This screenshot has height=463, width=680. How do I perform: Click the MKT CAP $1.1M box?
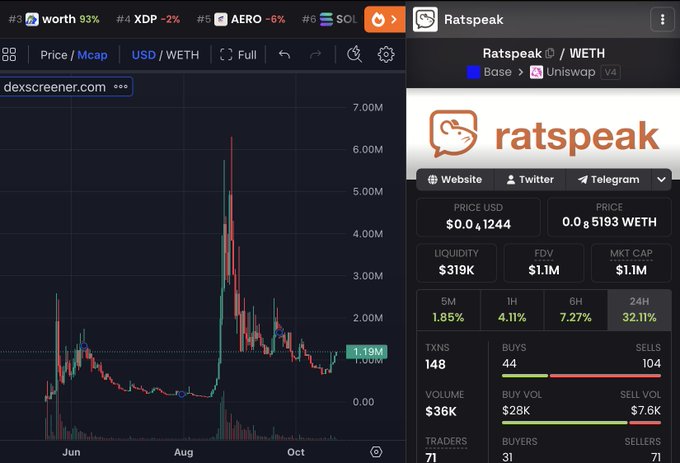coord(631,263)
